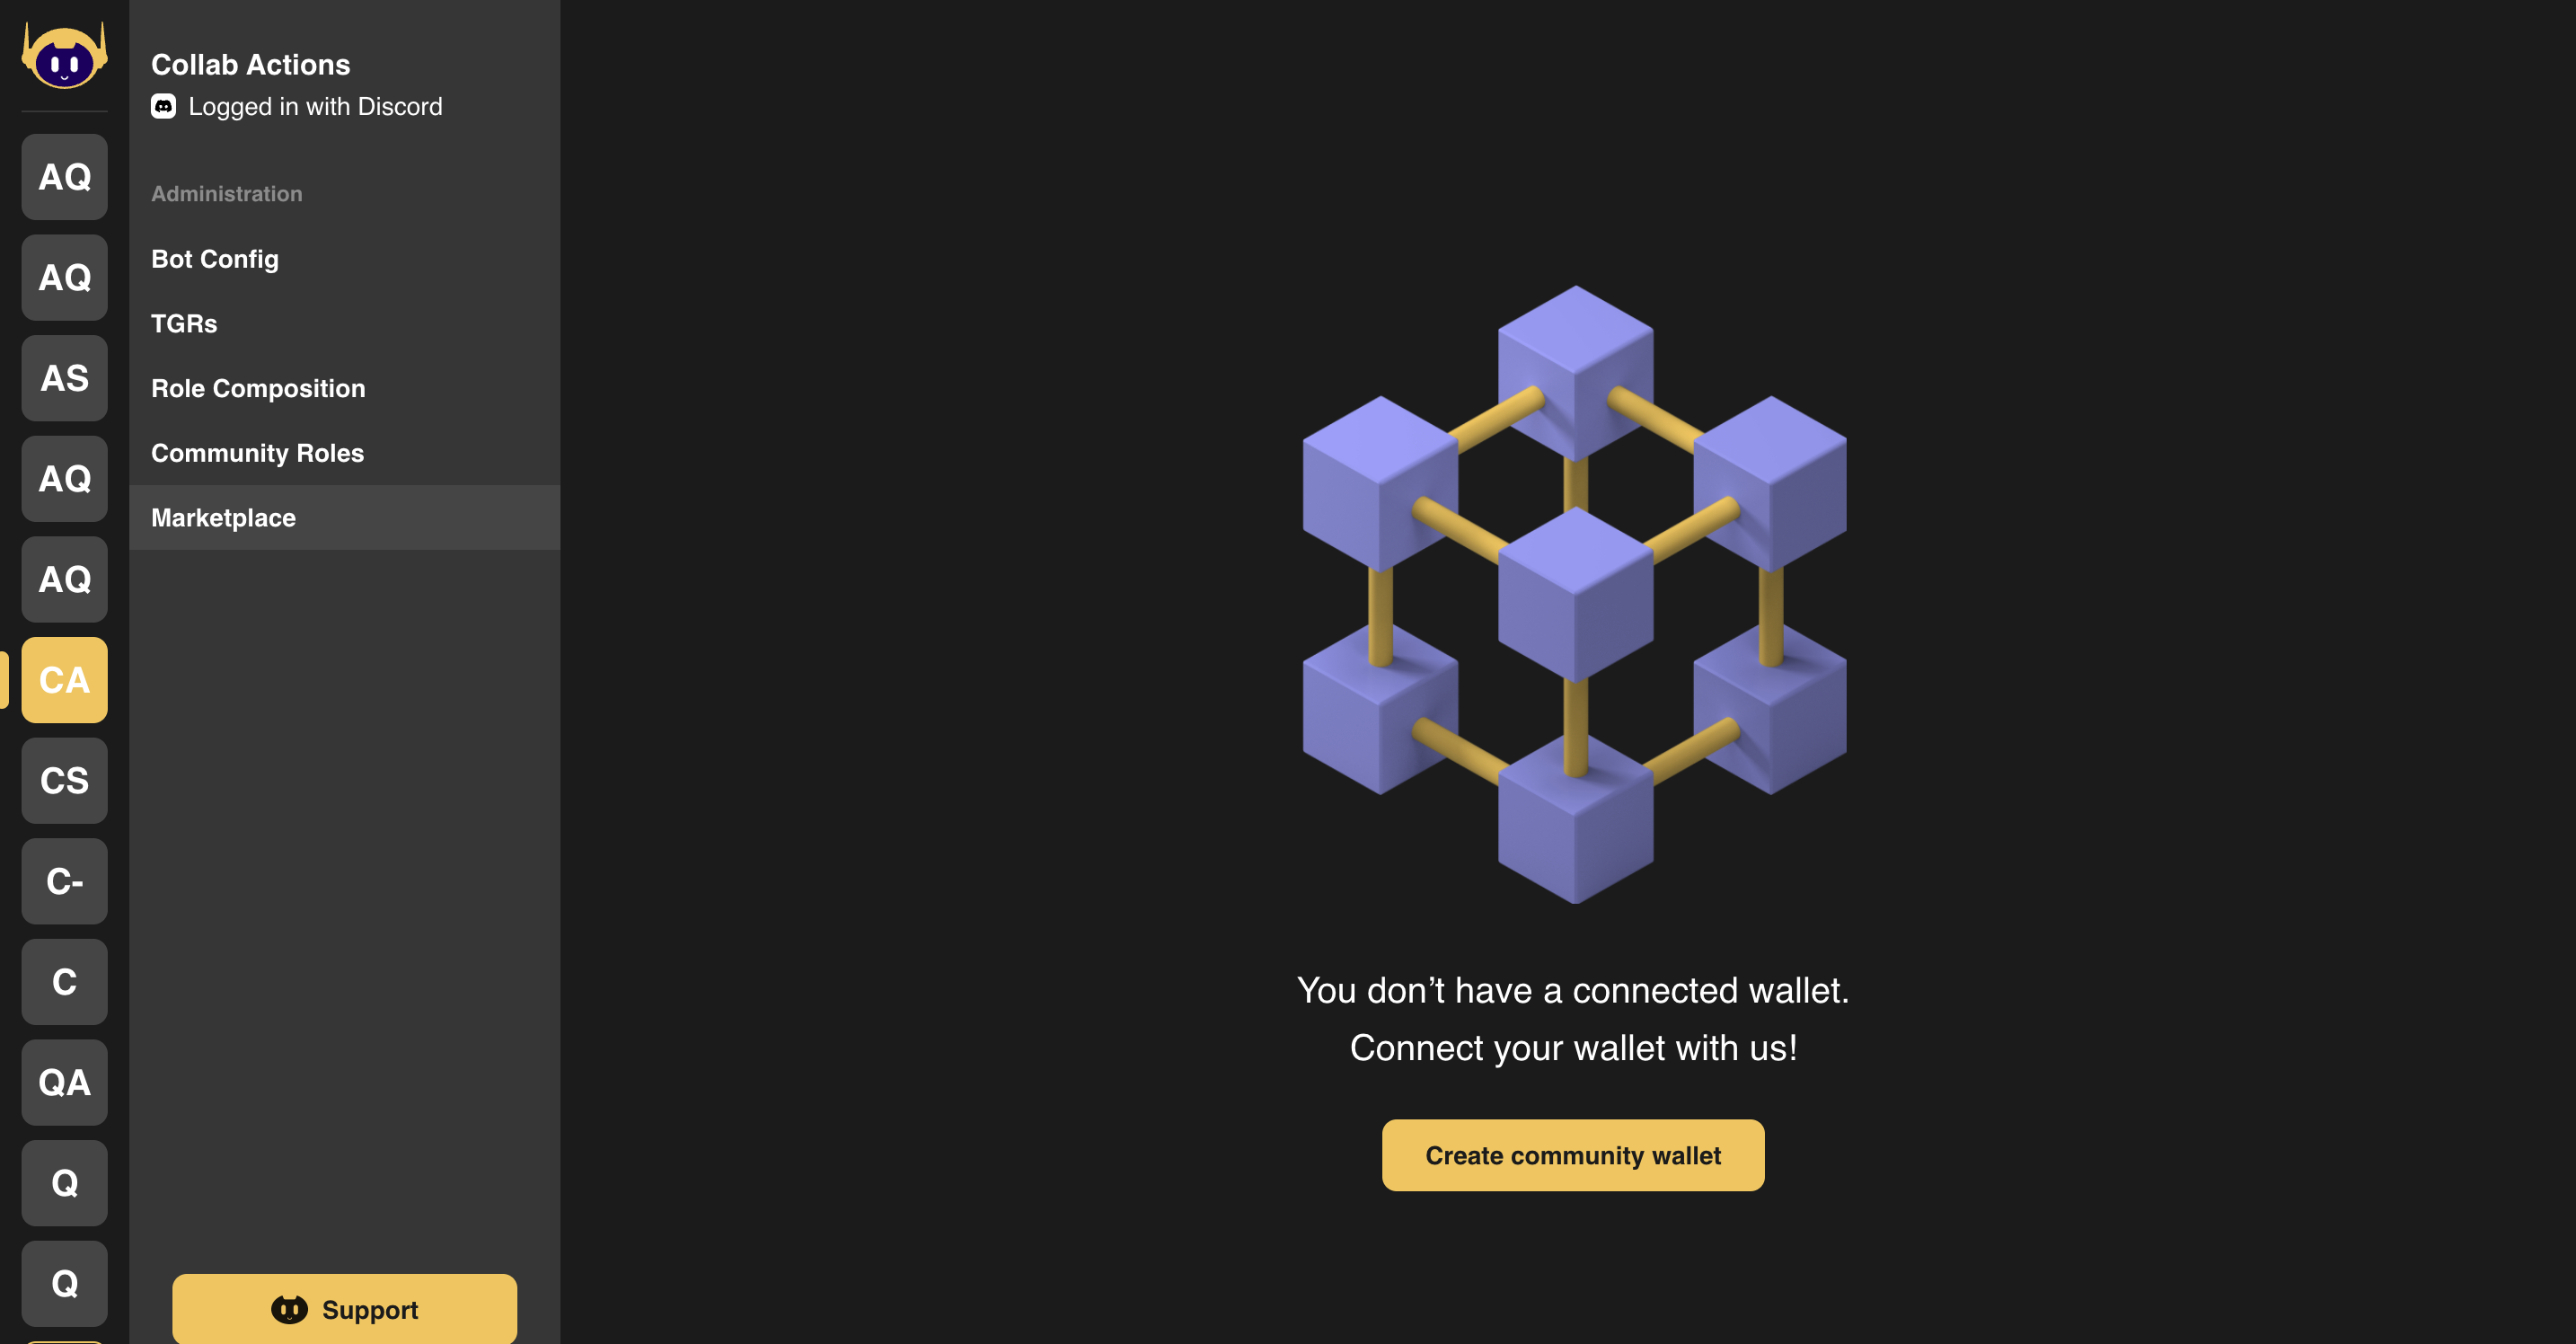Select the C- server in sidebar
The image size is (2576, 1344).
pyautogui.click(x=65, y=880)
